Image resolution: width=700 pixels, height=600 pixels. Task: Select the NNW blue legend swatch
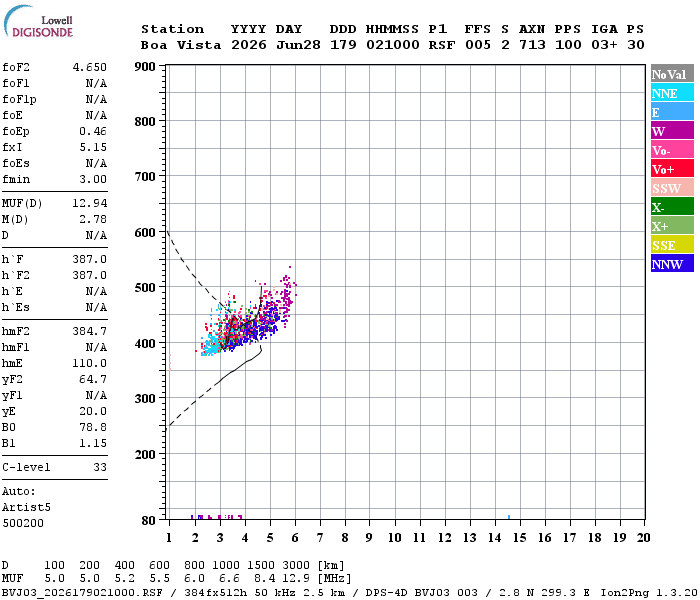point(672,263)
